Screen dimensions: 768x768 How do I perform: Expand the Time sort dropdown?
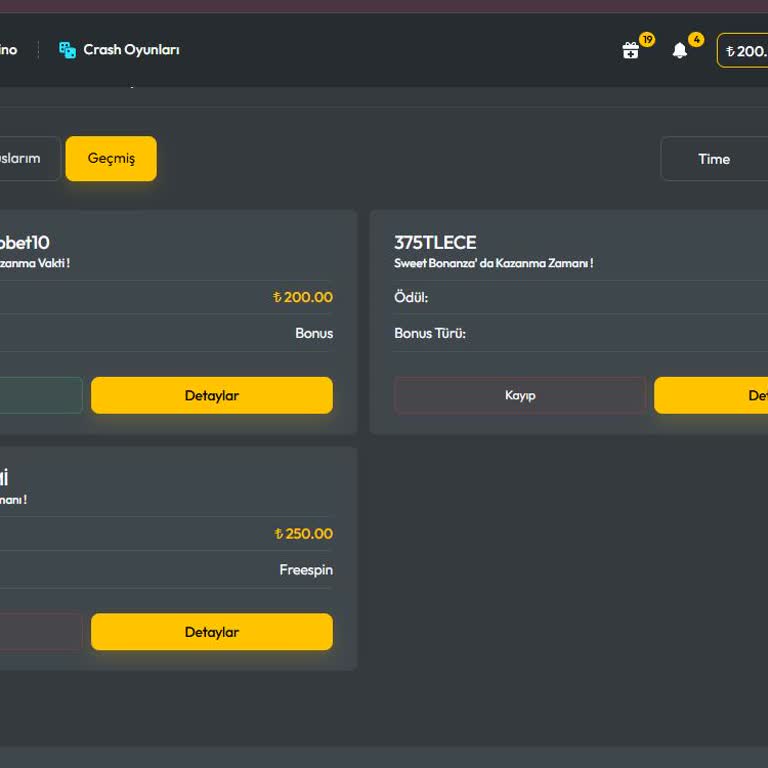(713, 159)
